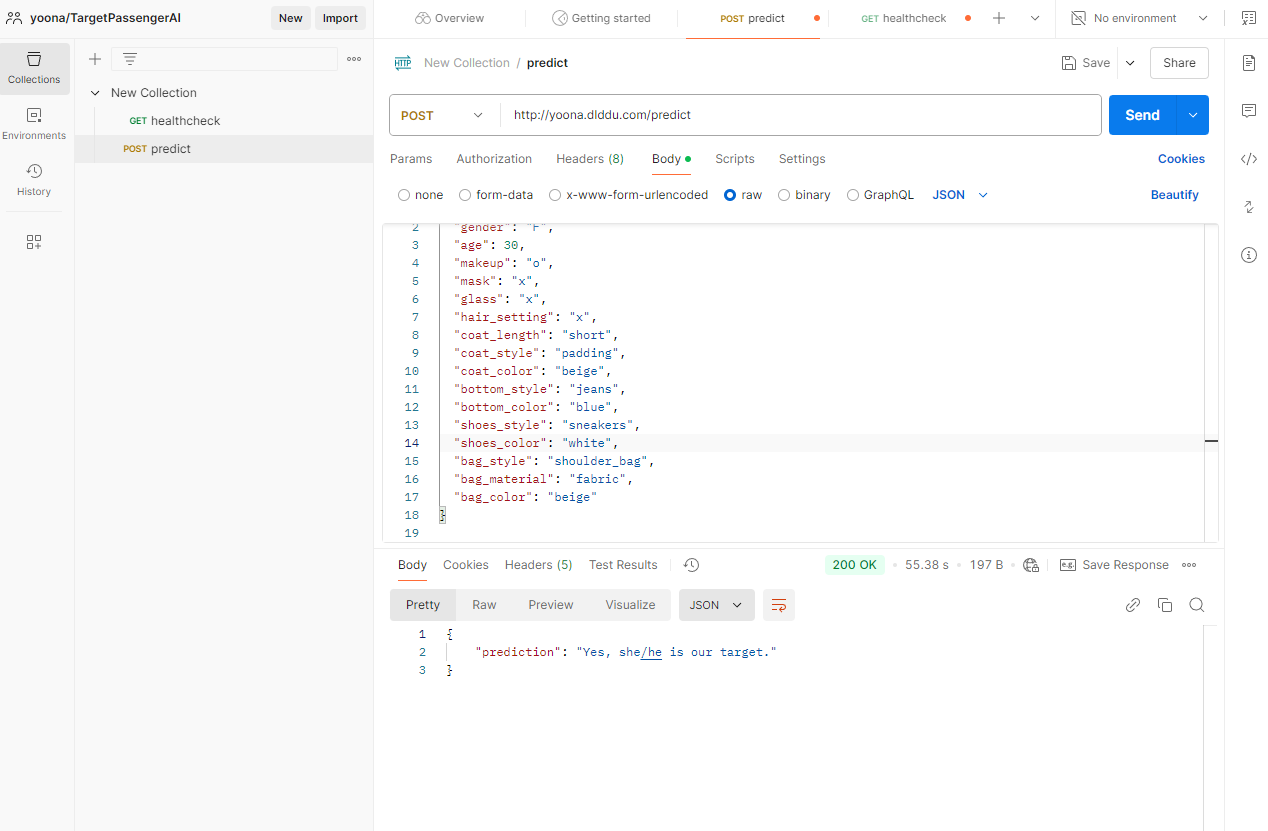The height and width of the screenshot is (831, 1268).
Task: Click Save Response button
Action: coord(1114,565)
